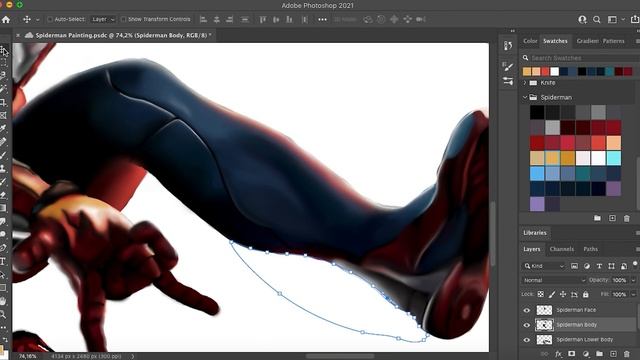
Task: Open the Libraries panel tab
Action: tap(535, 233)
